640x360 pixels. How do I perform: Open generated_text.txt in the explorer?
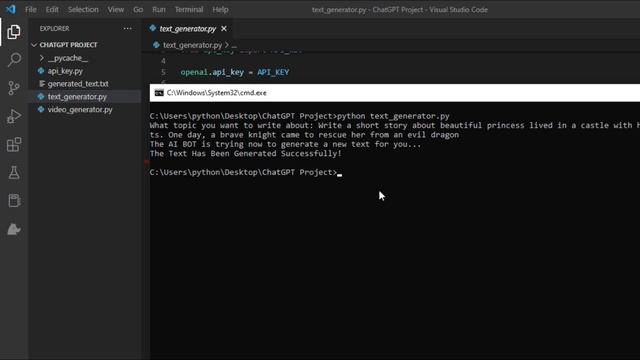coord(78,84)
